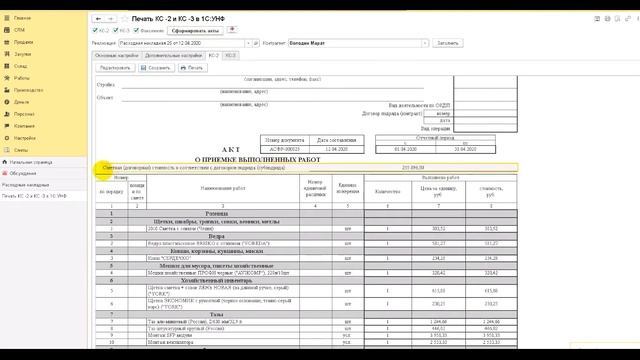The image size is (640, 360).
Task: Click the red plus icon beside Сформировать акты
Action: coord(232,30)
